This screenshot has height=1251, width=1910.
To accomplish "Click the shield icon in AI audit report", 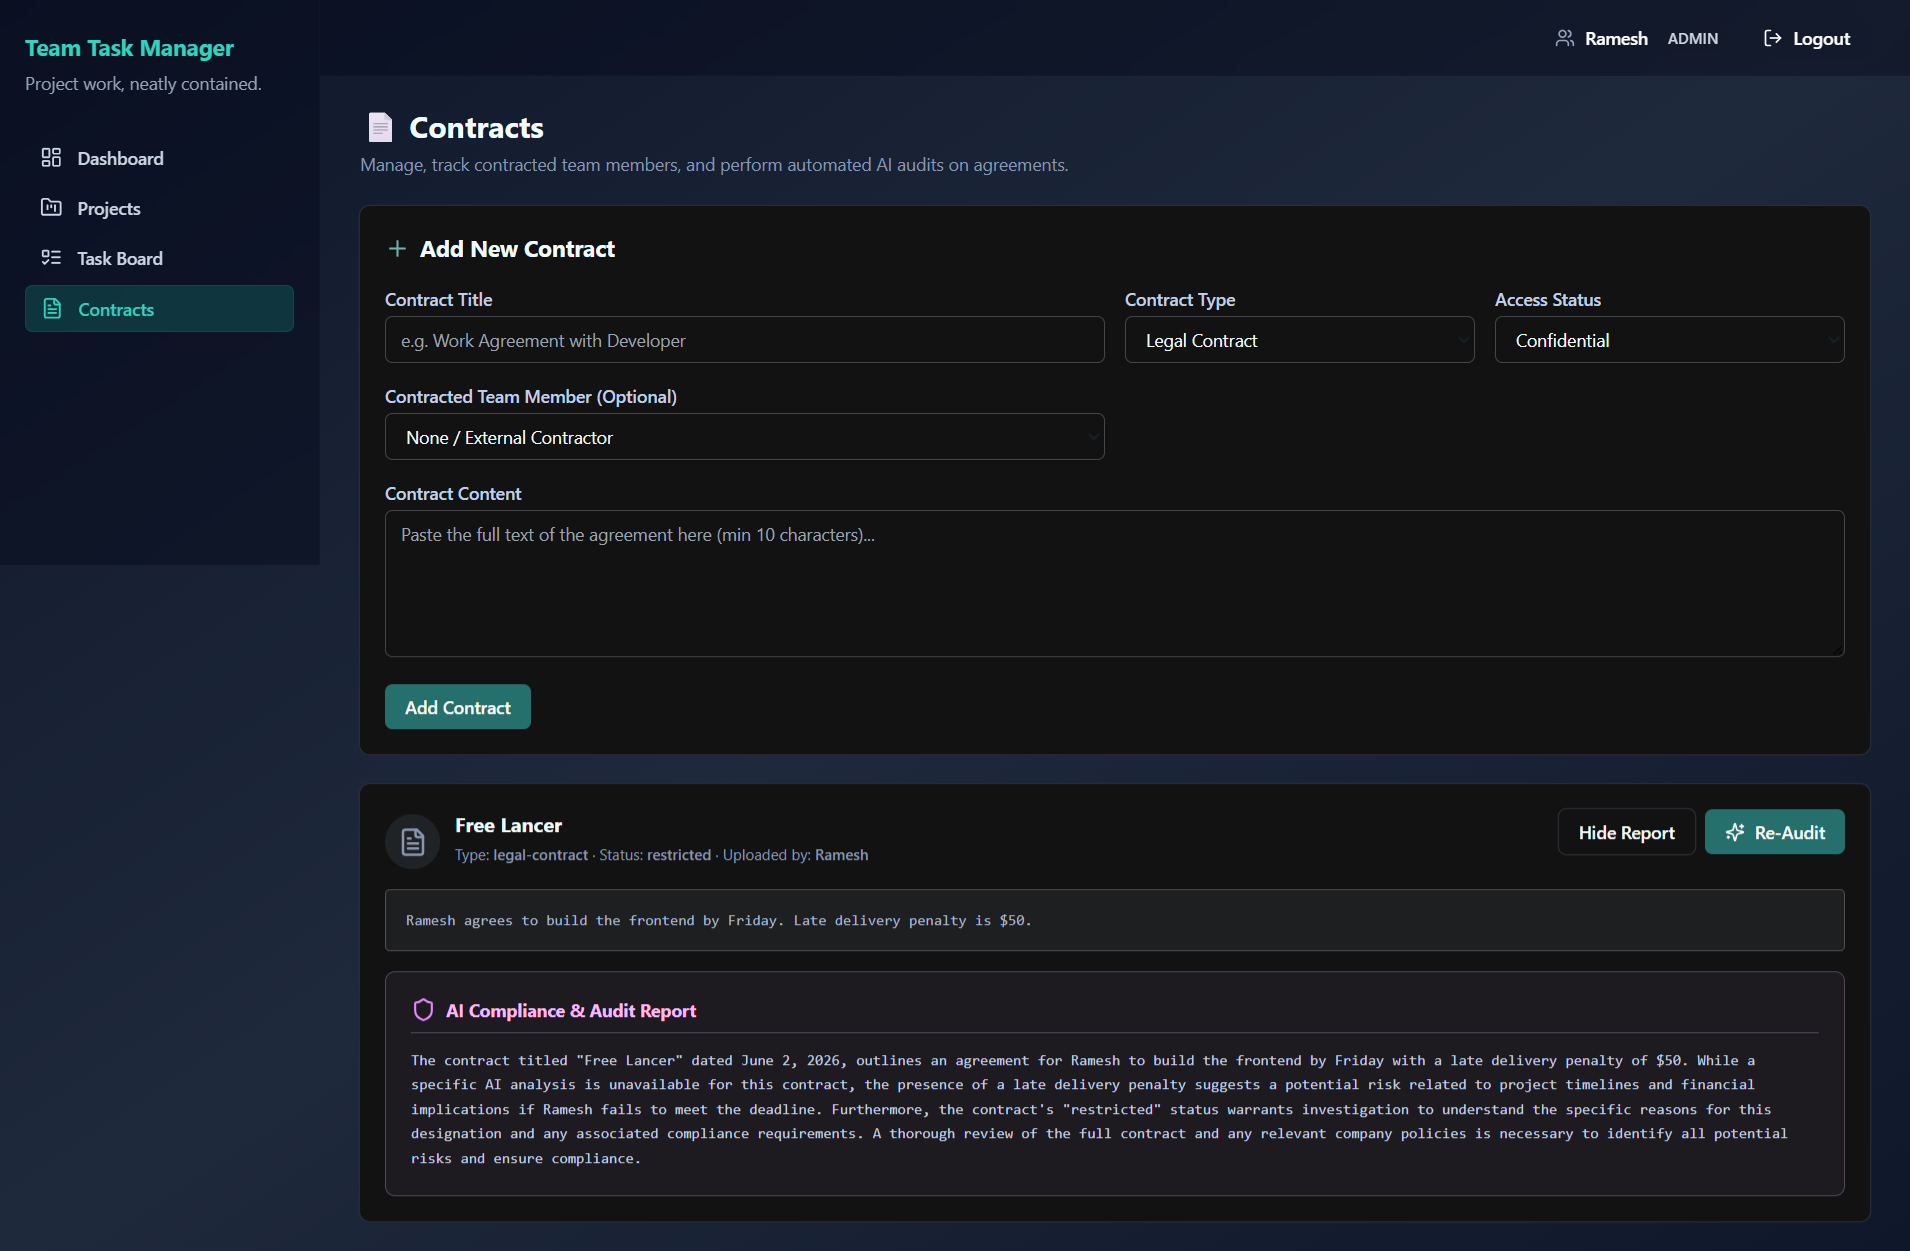I will click(x=423, y=1010).
